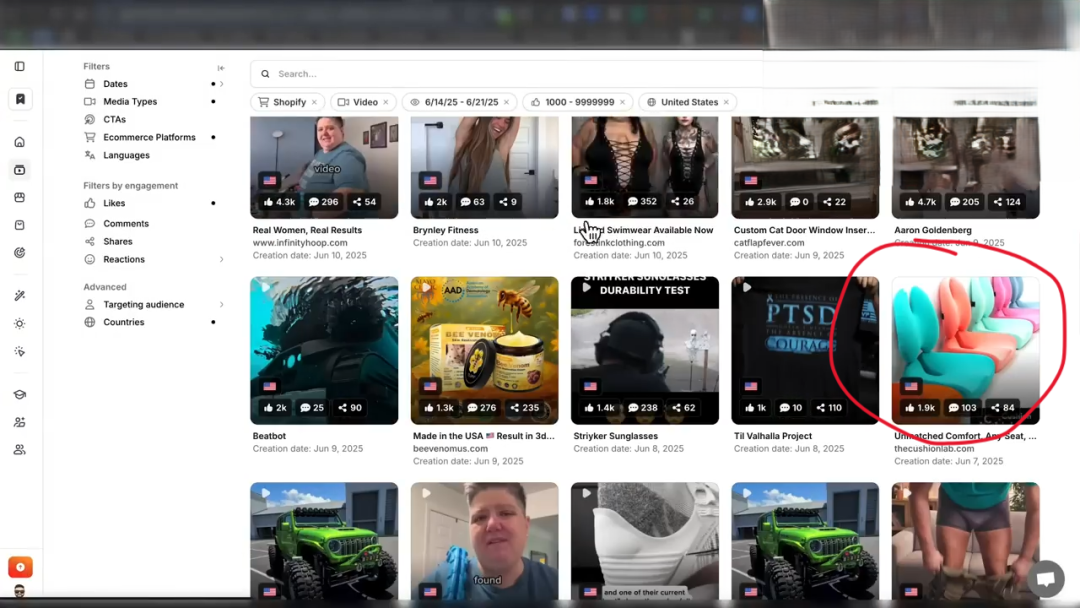1080x608 pixels.
Task: Remove the Video filter chip
Action: (386, 103)
